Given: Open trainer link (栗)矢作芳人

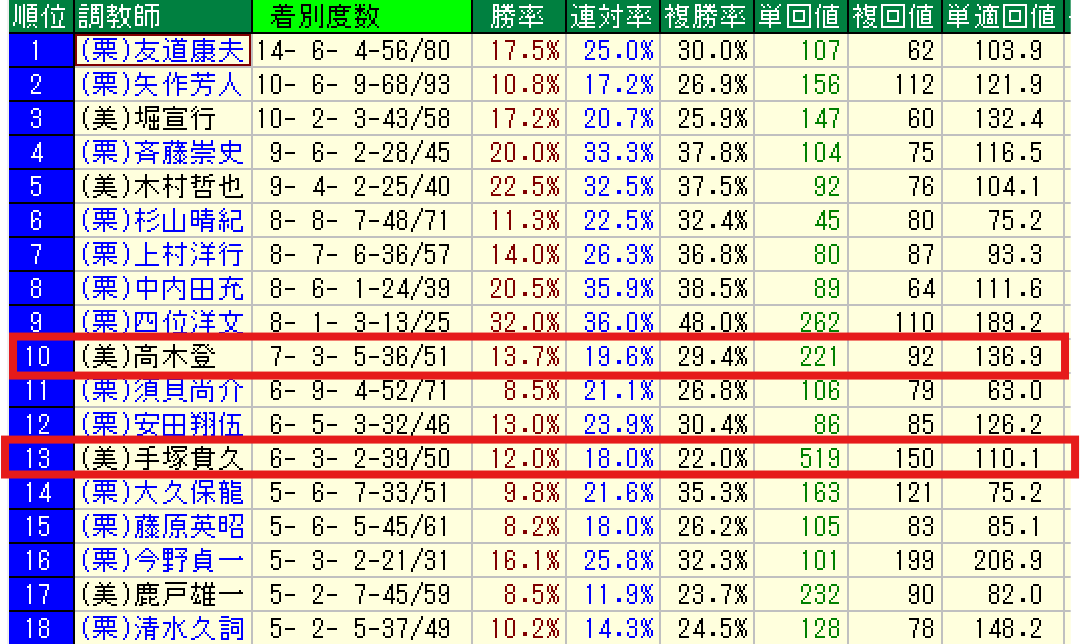Looking at the screenshot, I should (x=161, y=84).
